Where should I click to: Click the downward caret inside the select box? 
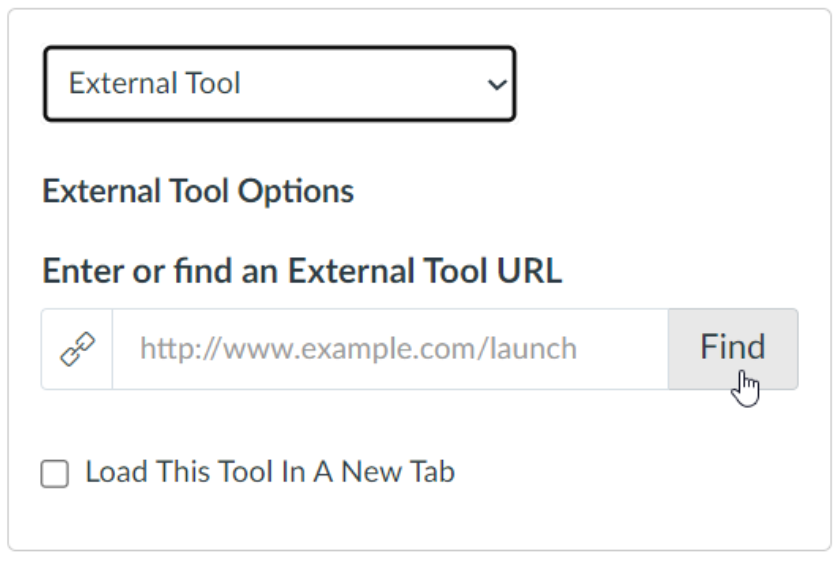497,85
